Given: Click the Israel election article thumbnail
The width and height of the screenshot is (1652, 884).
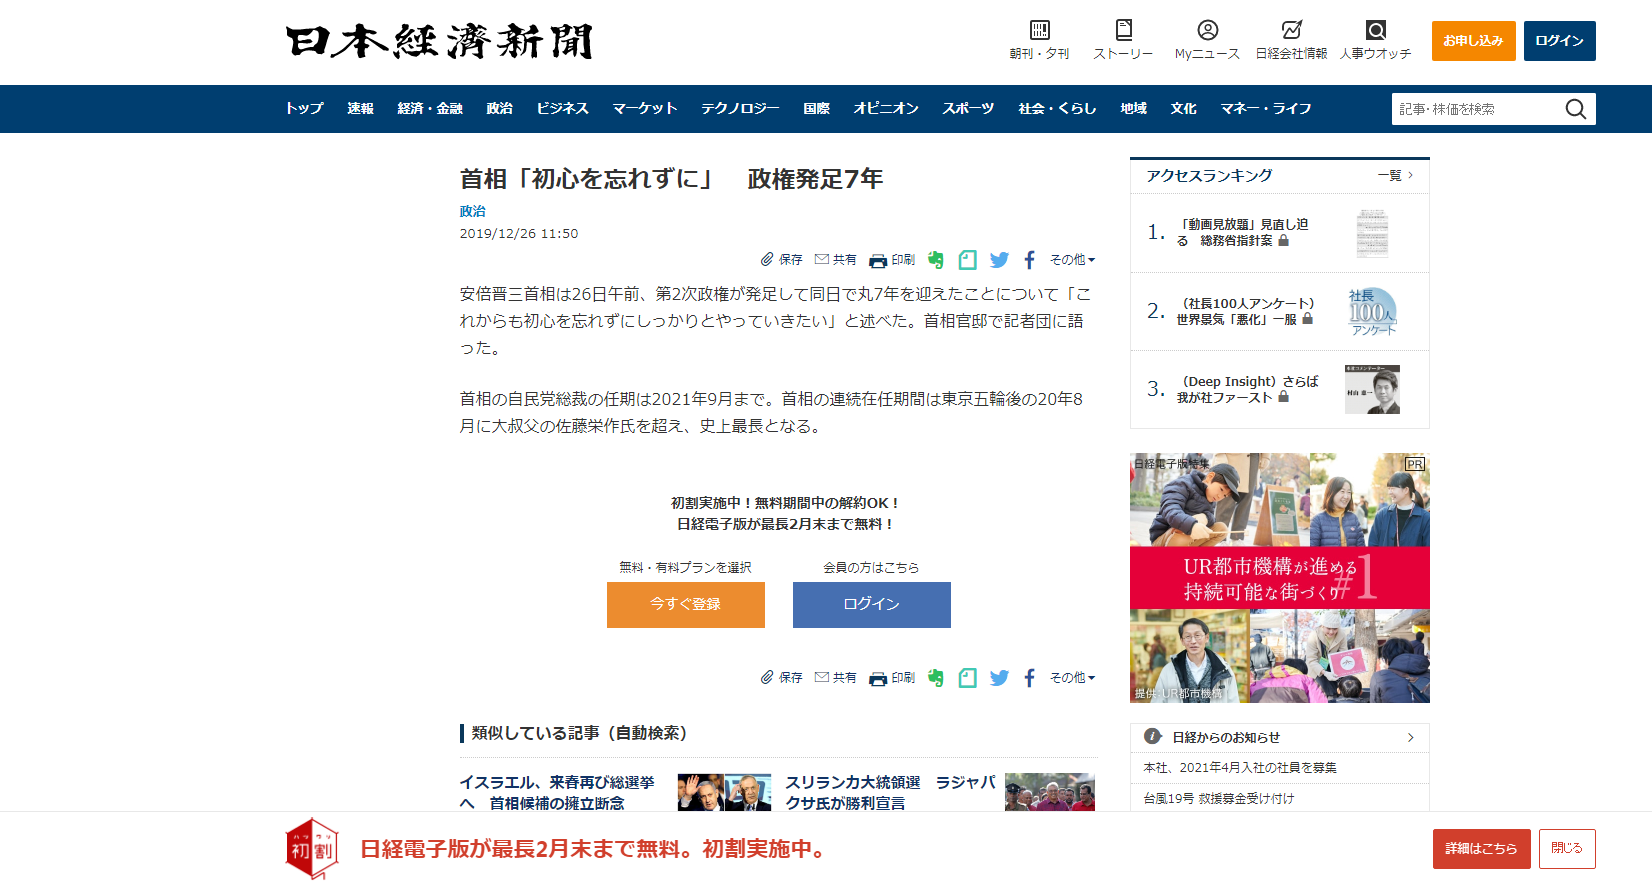Looking at the screenshot, I should [724, 792].
